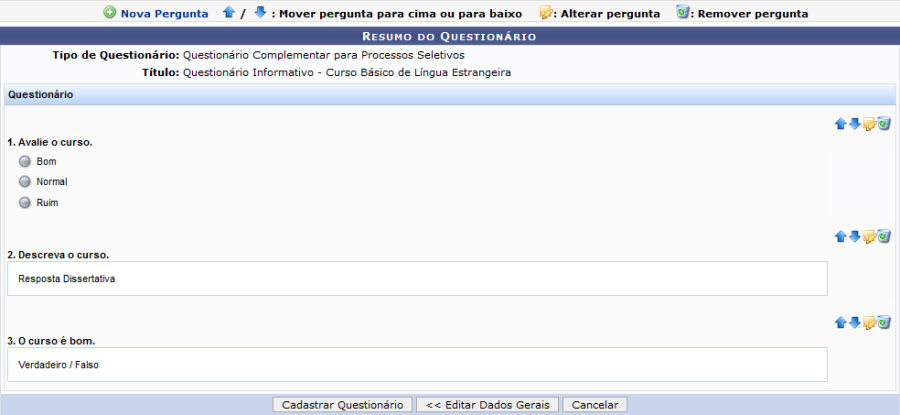Edit question 3 'O curso é bom'

point(869,322)
